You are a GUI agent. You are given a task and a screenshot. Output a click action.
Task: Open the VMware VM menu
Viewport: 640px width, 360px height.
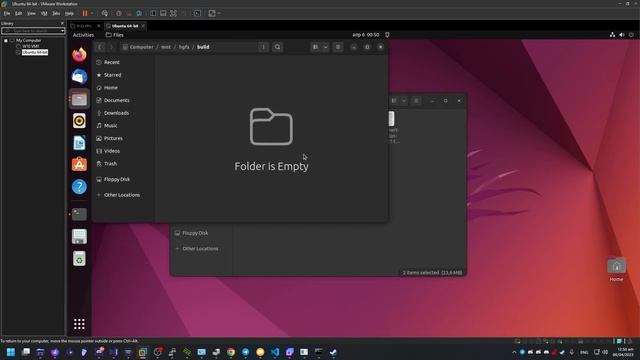pos(44,13)
